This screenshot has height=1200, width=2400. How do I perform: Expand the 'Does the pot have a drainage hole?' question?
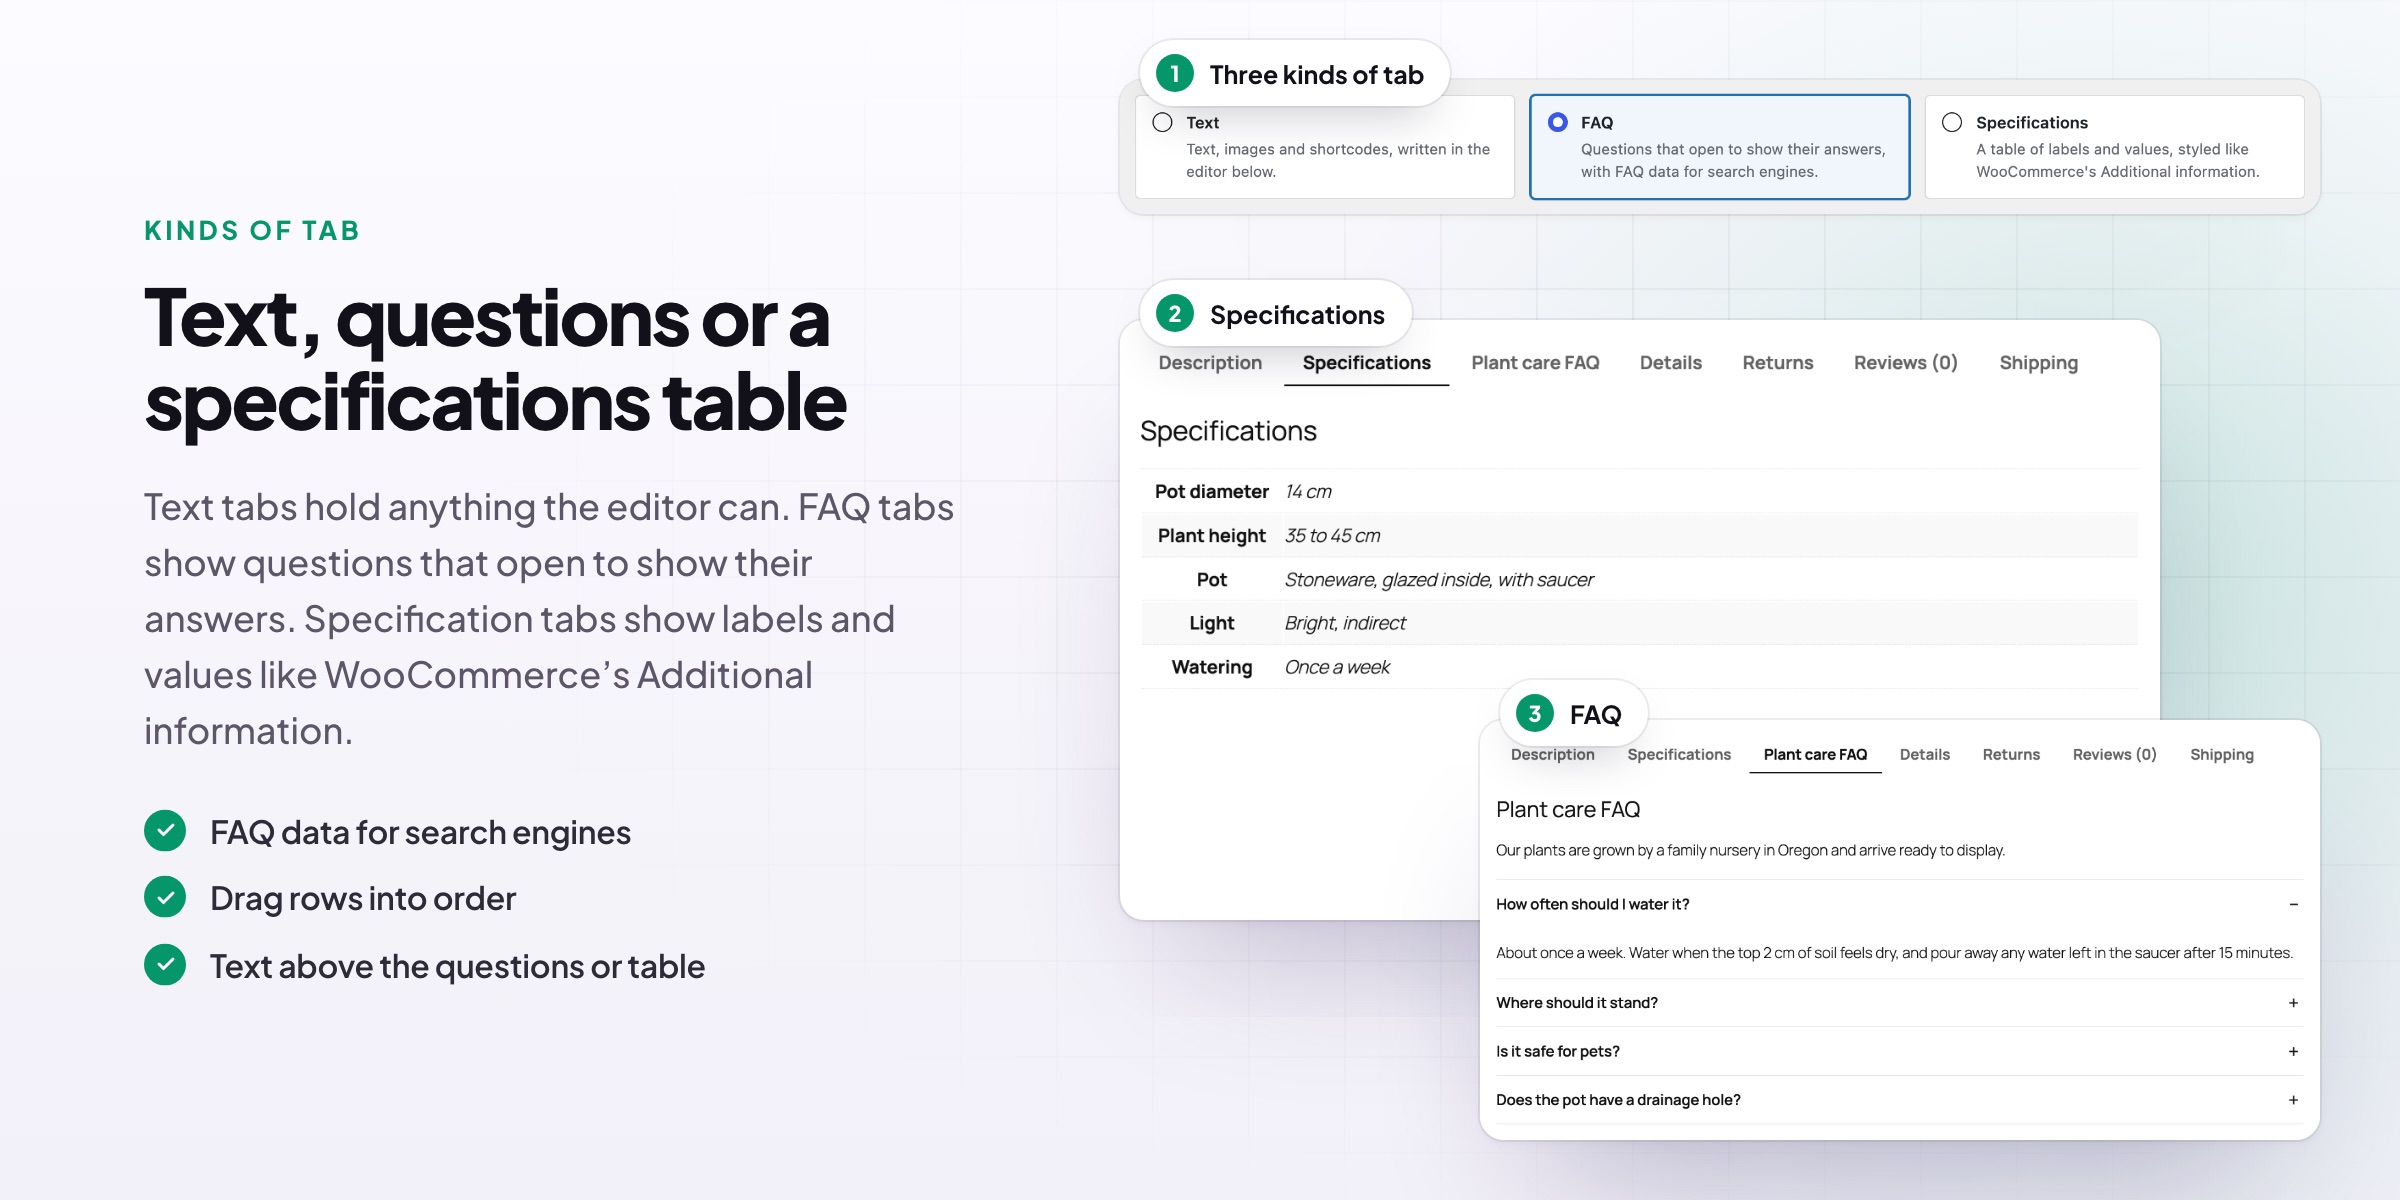click(1899, 1100)
